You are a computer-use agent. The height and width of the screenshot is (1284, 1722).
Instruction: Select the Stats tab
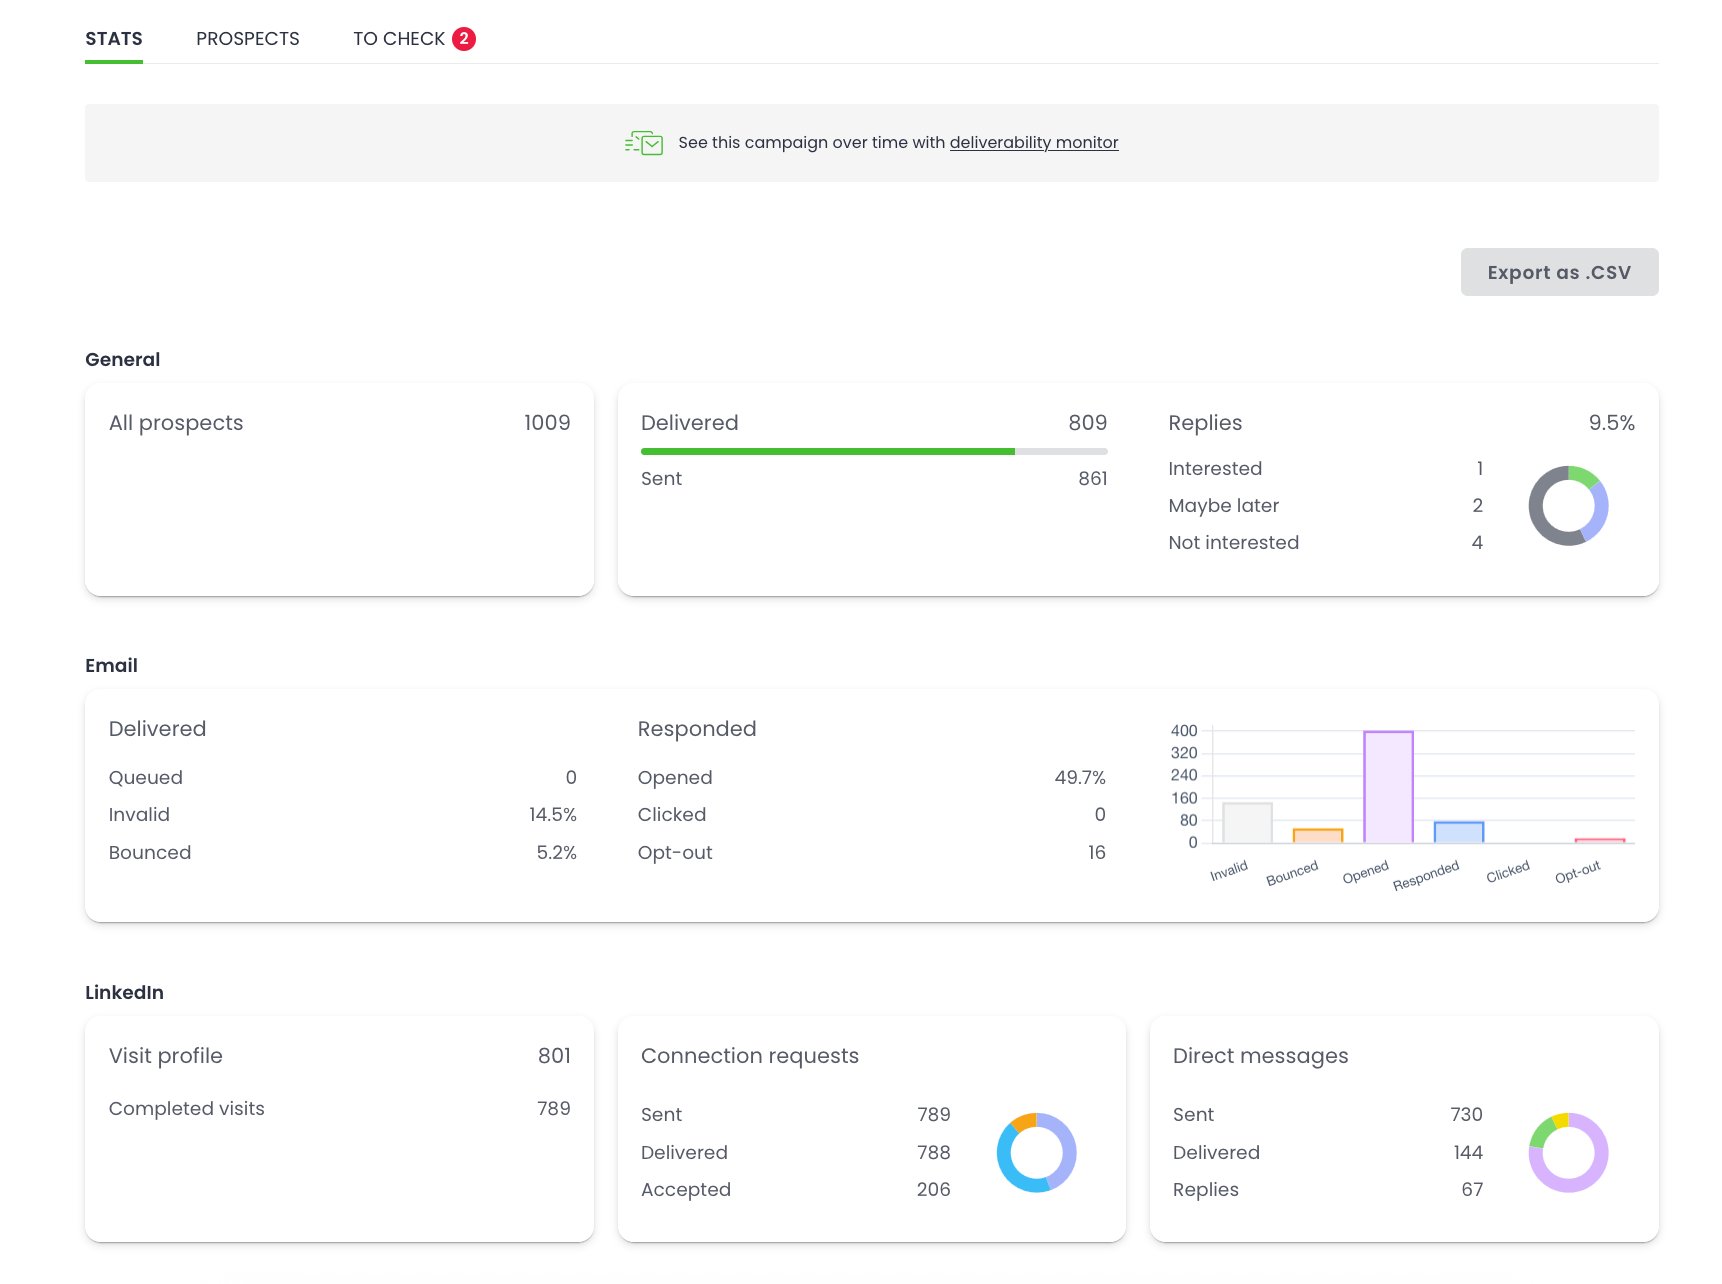click(114, 39)
